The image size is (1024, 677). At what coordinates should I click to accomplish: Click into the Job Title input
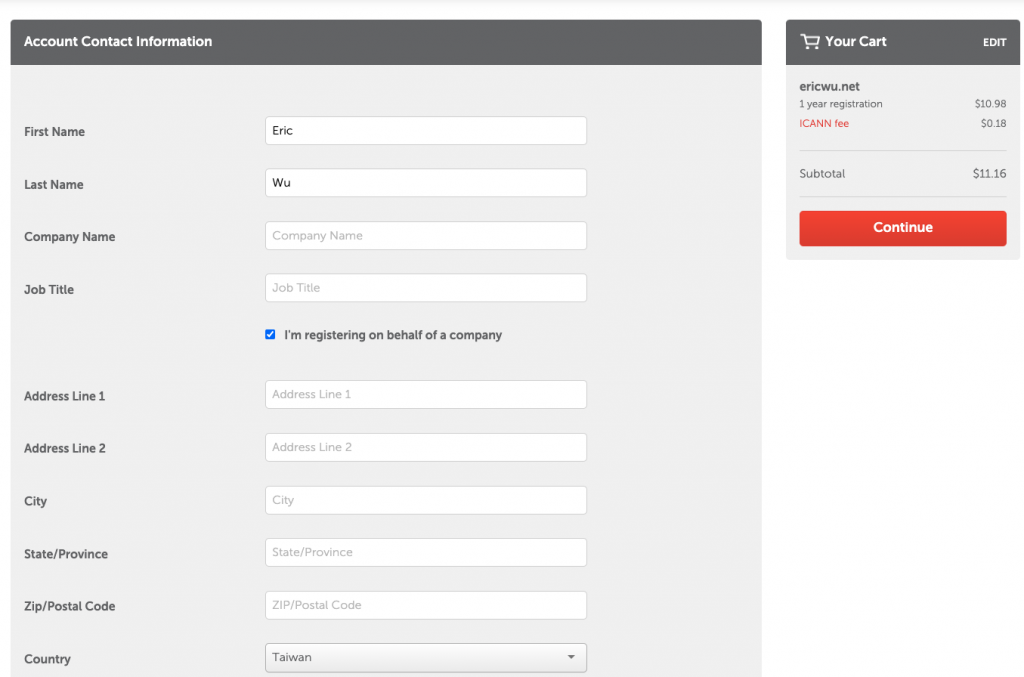point(426,288)
